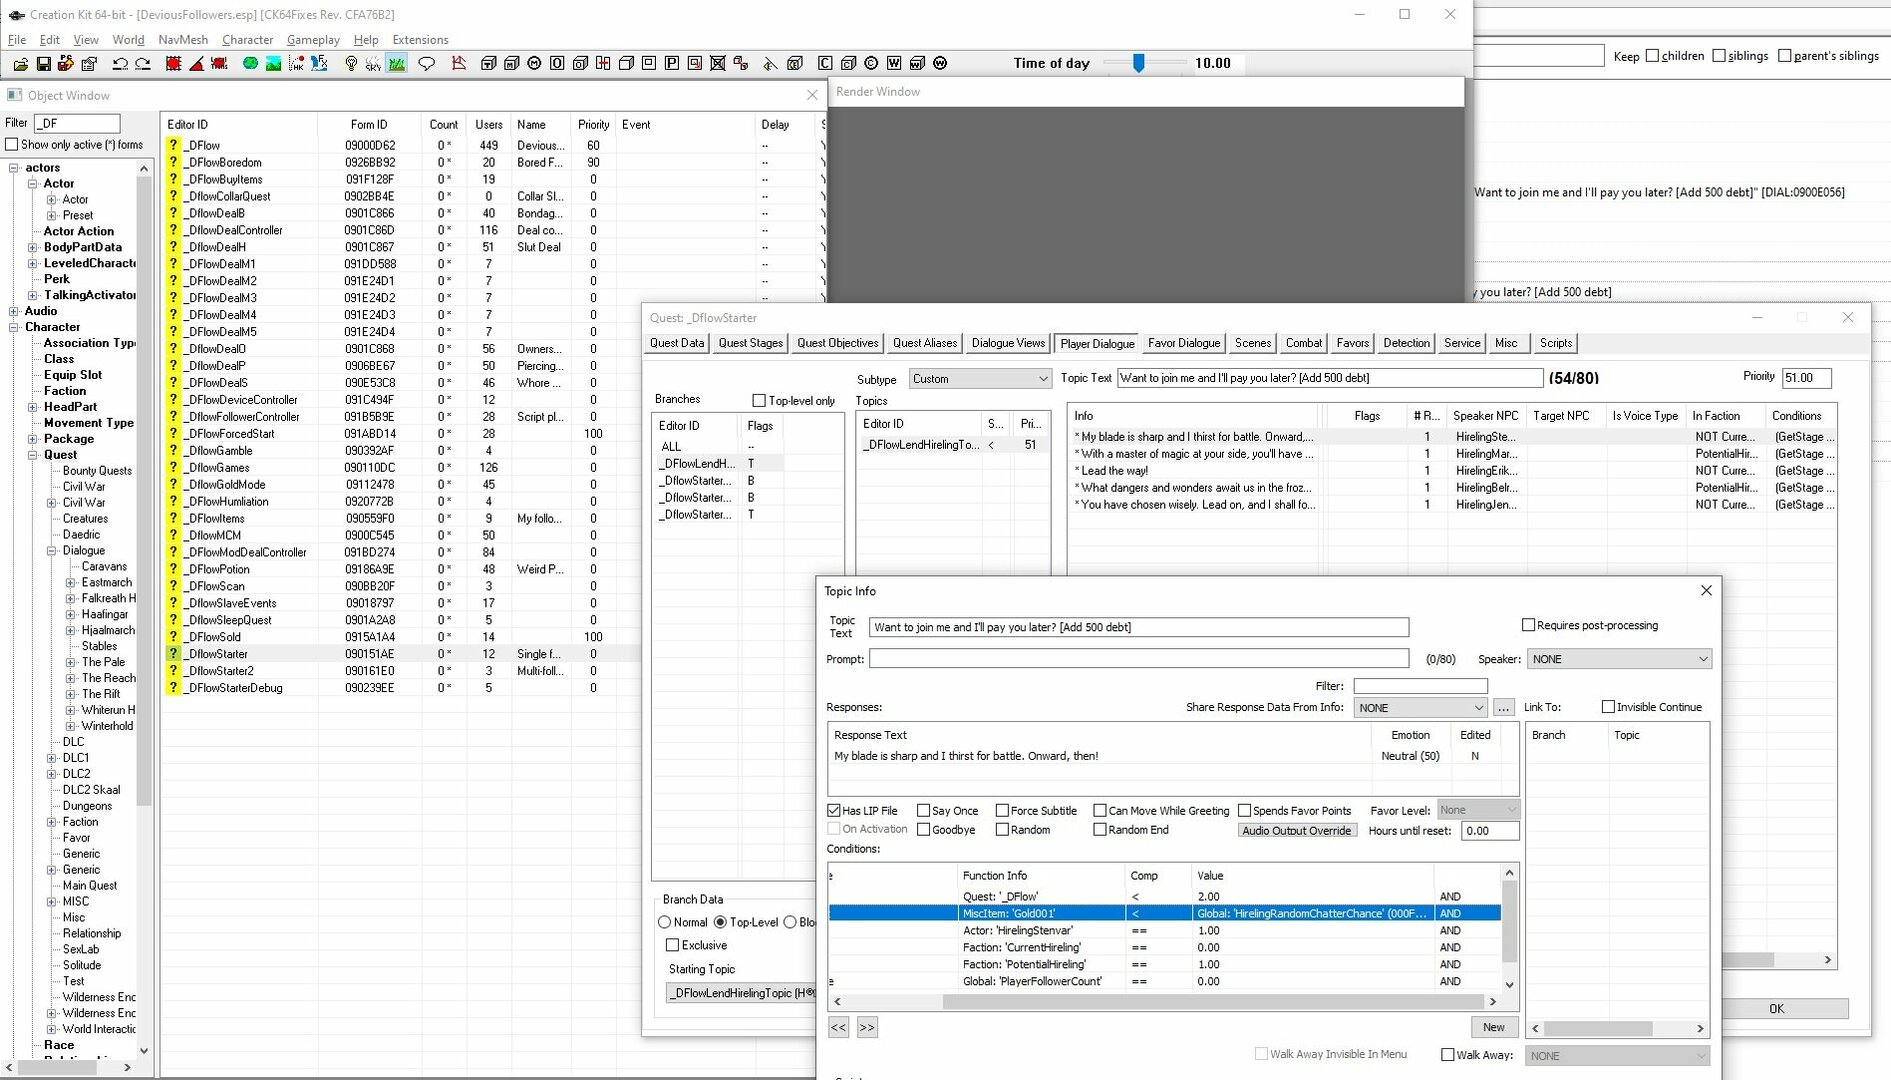Click the New condition button
Screen dimensions: 1891x1080
[x=1494, y=1027]
